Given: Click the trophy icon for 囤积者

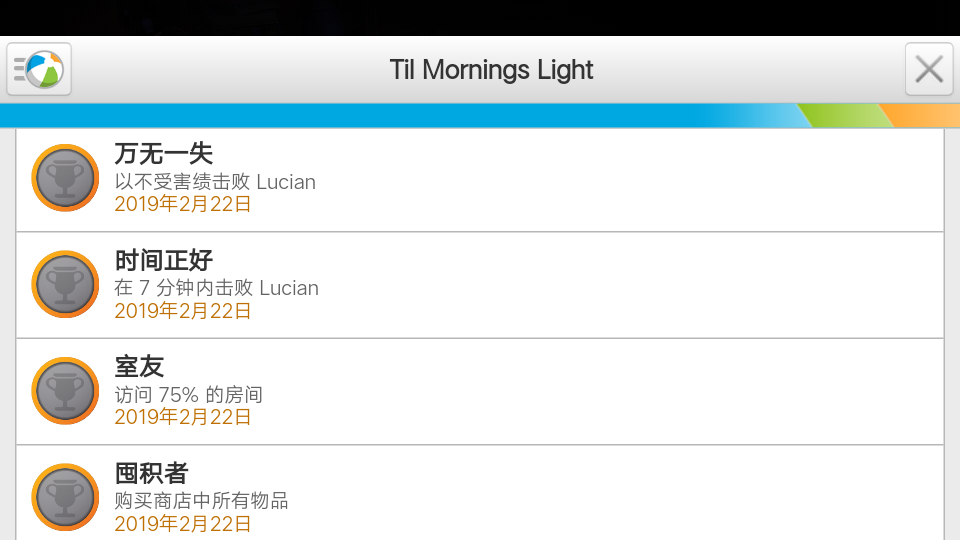Looking at the screenshot, I should (x=65, y=497).
